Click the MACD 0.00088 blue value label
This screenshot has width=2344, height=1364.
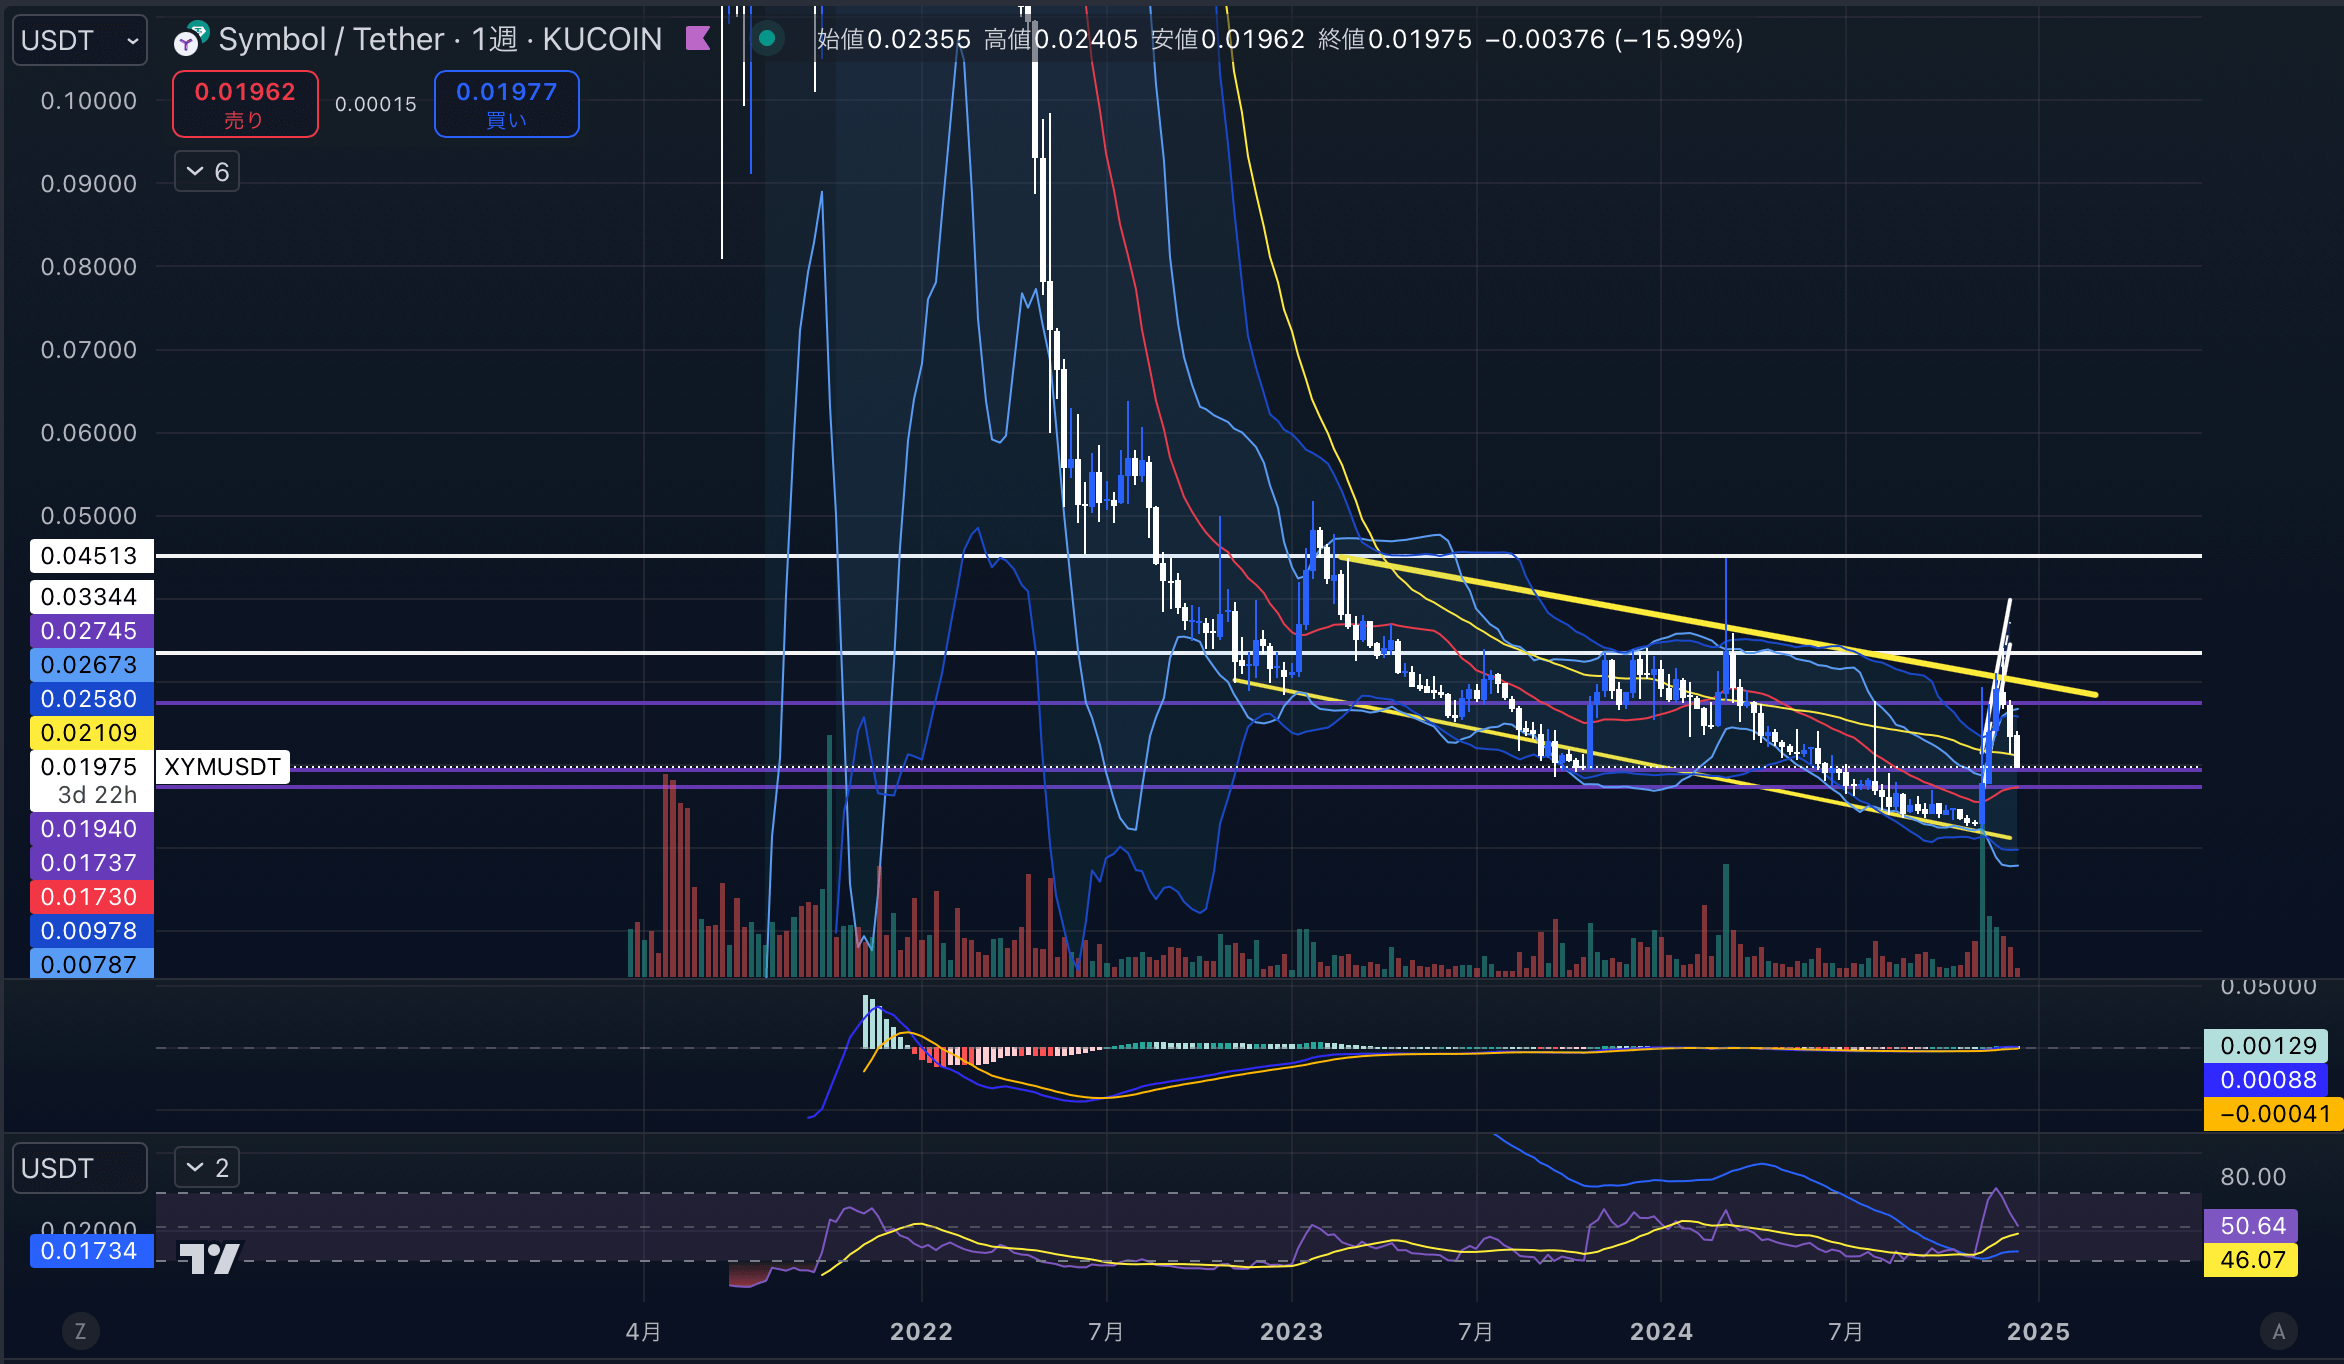pos(2267,1080)
